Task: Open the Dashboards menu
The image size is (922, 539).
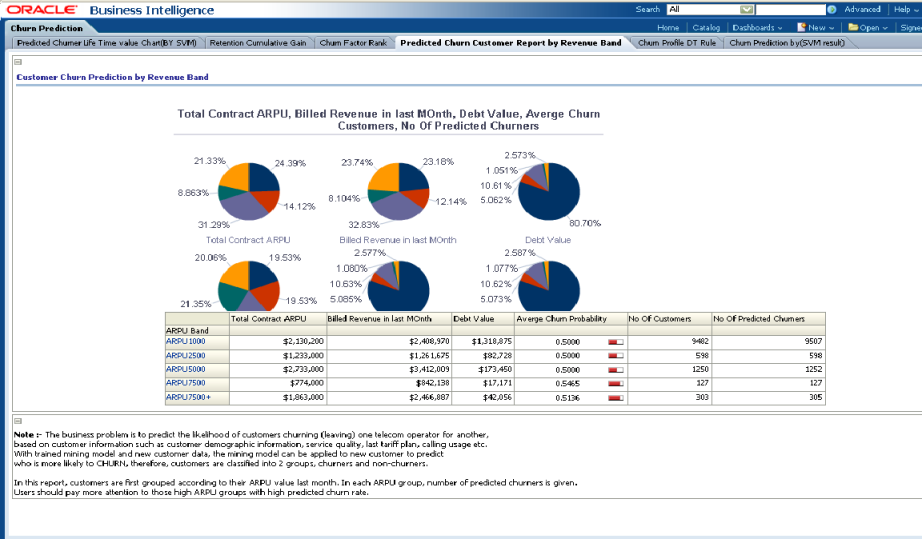Action: pos(757,28)
